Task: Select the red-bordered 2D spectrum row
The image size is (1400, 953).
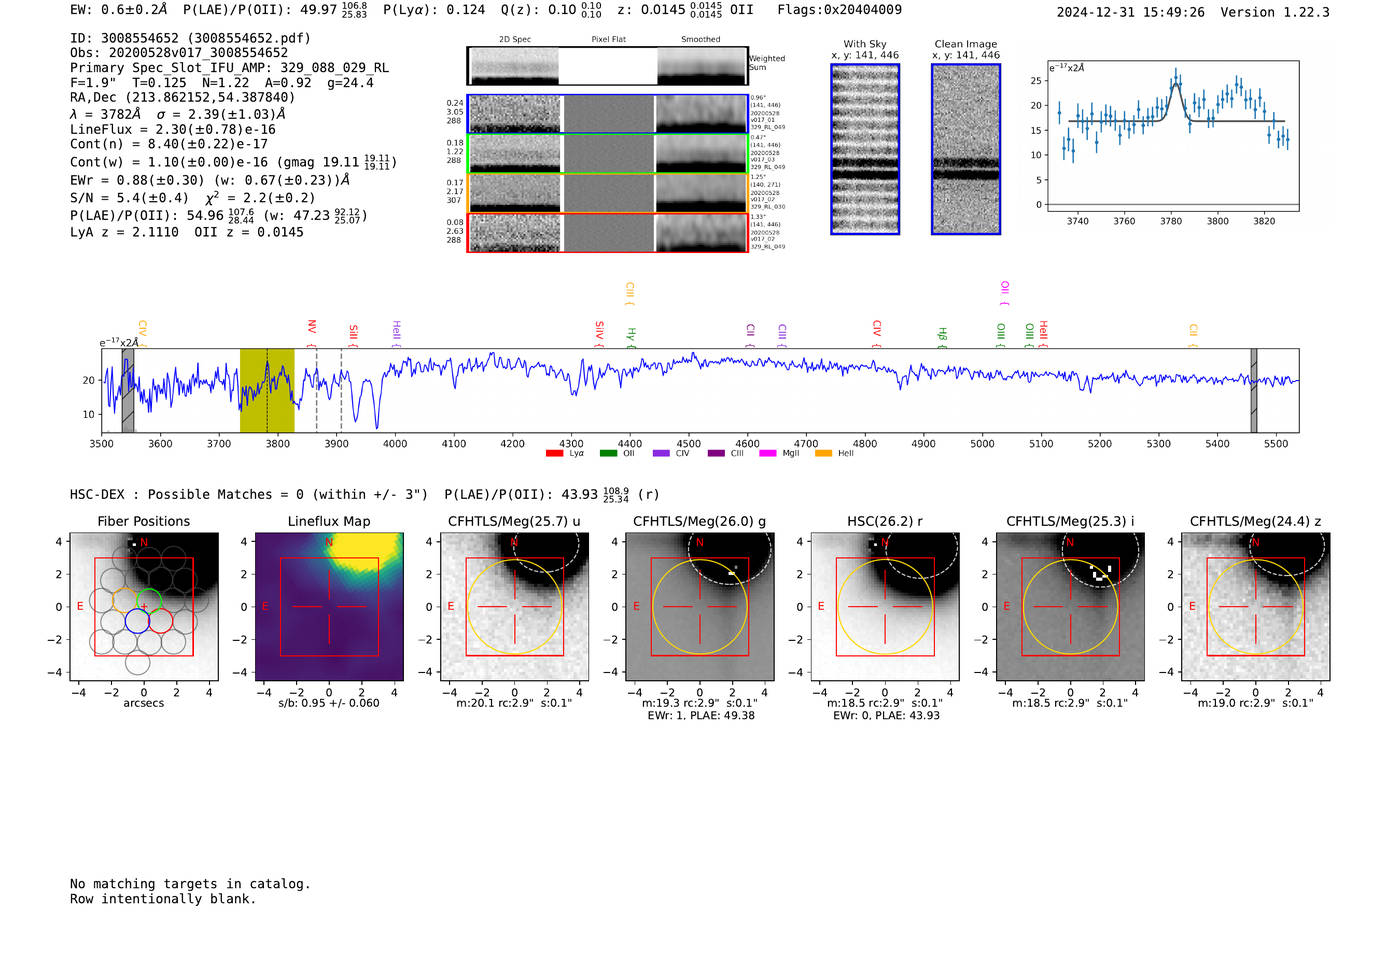Action: [608, 233]
